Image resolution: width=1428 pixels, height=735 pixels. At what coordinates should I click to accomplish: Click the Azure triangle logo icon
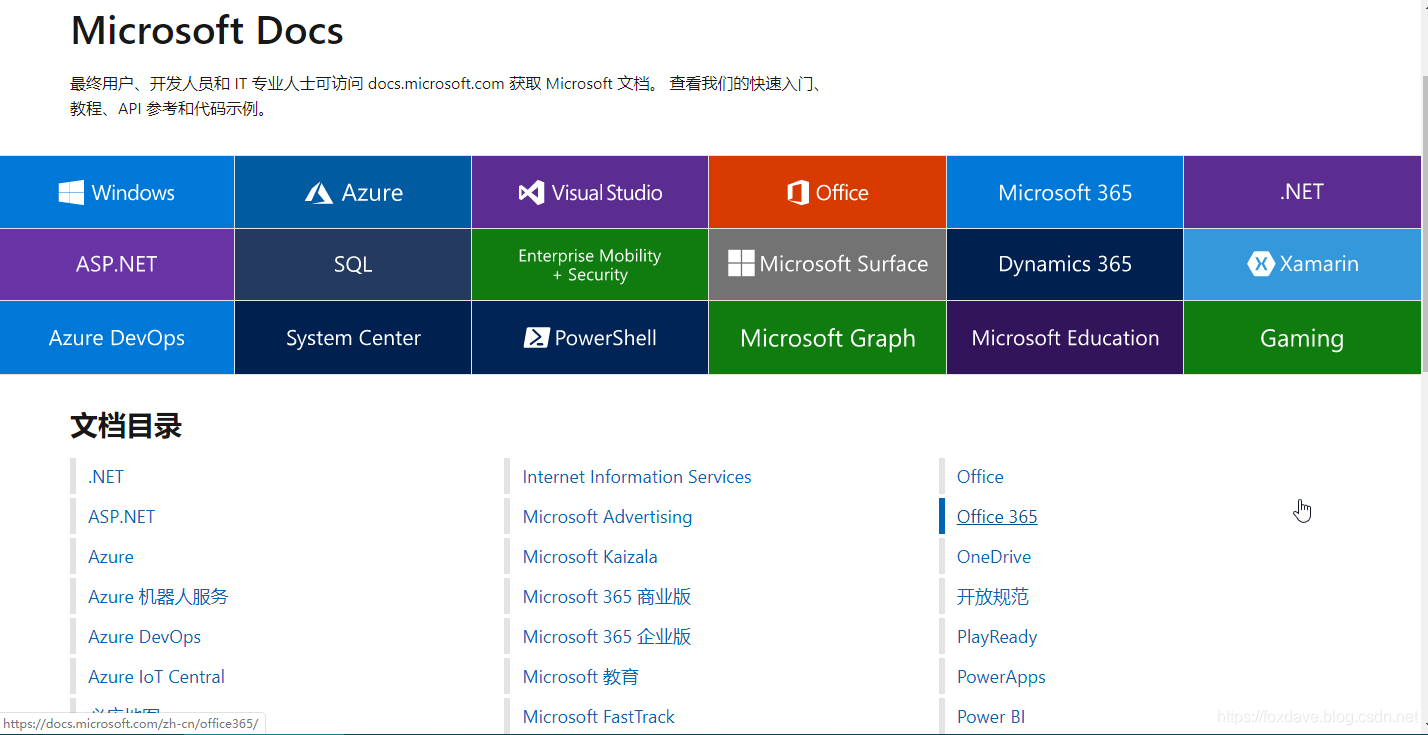coord(319,193)
